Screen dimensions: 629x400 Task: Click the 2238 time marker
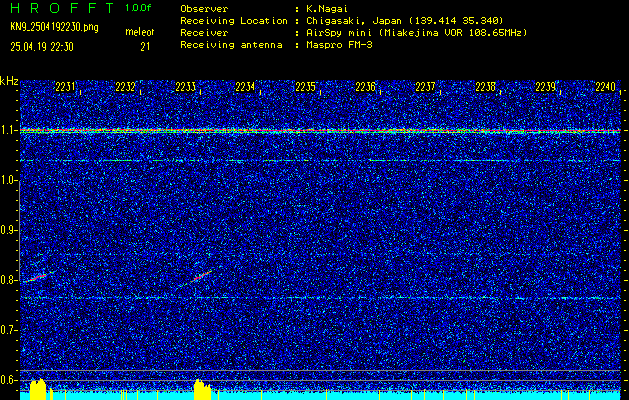pyautogui.click(x=485, y=87)
